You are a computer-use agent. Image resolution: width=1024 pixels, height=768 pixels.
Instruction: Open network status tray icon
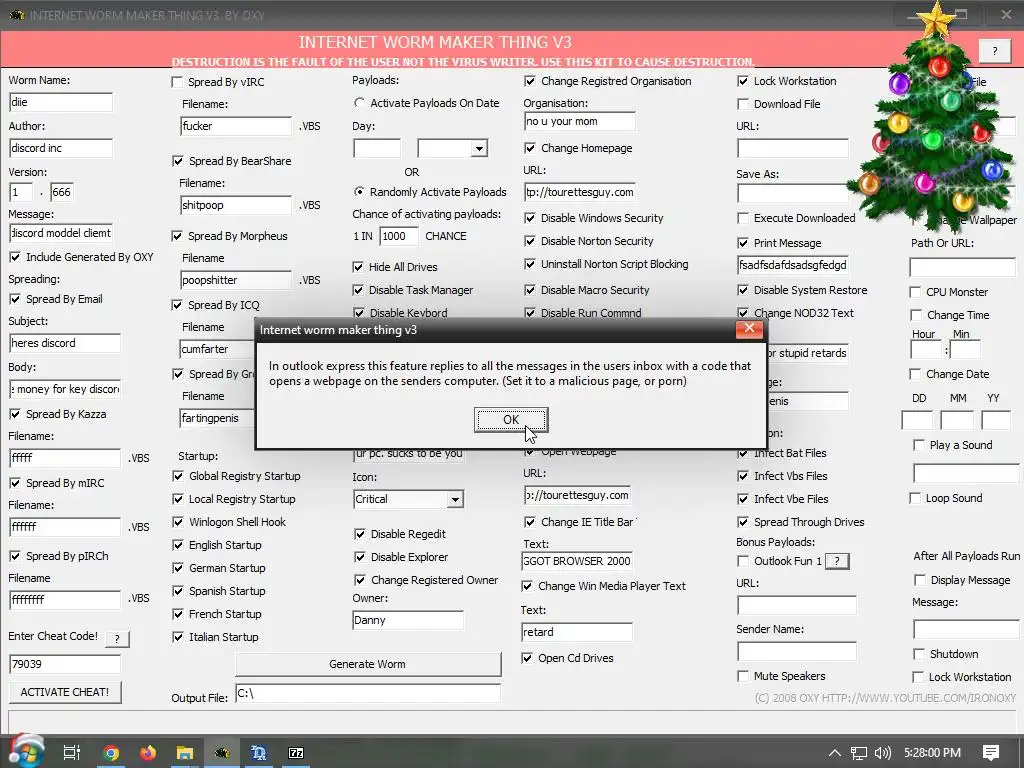(859, 753)
